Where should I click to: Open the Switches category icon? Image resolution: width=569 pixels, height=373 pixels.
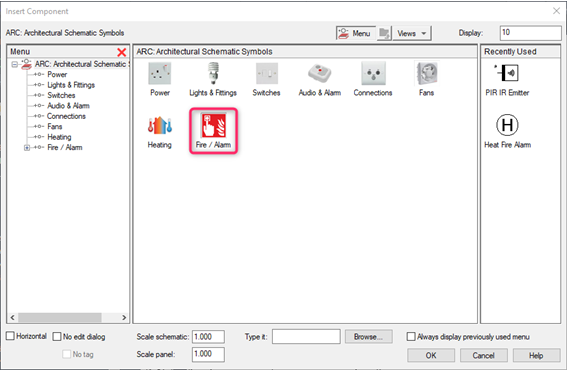(267, 74)
